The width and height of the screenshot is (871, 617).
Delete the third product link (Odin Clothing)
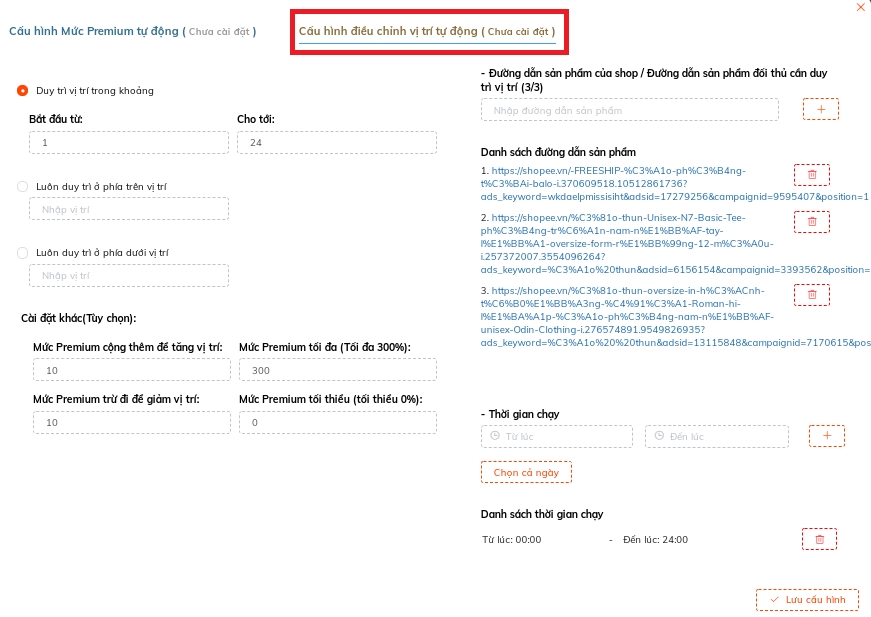click(x=811, y=295)
